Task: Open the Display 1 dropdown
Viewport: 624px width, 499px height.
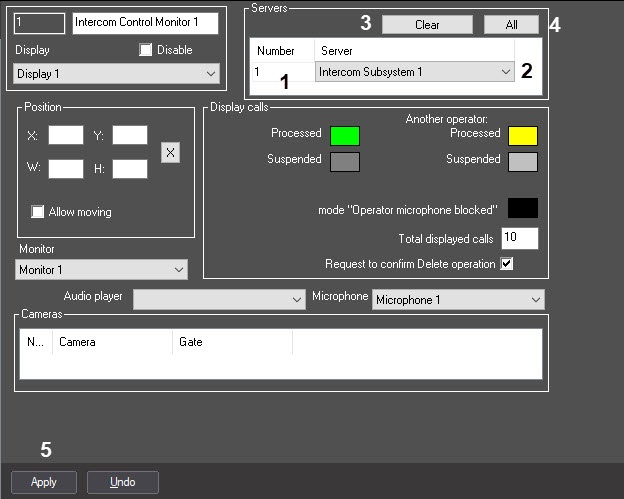Action: click(x=116, y=74)
